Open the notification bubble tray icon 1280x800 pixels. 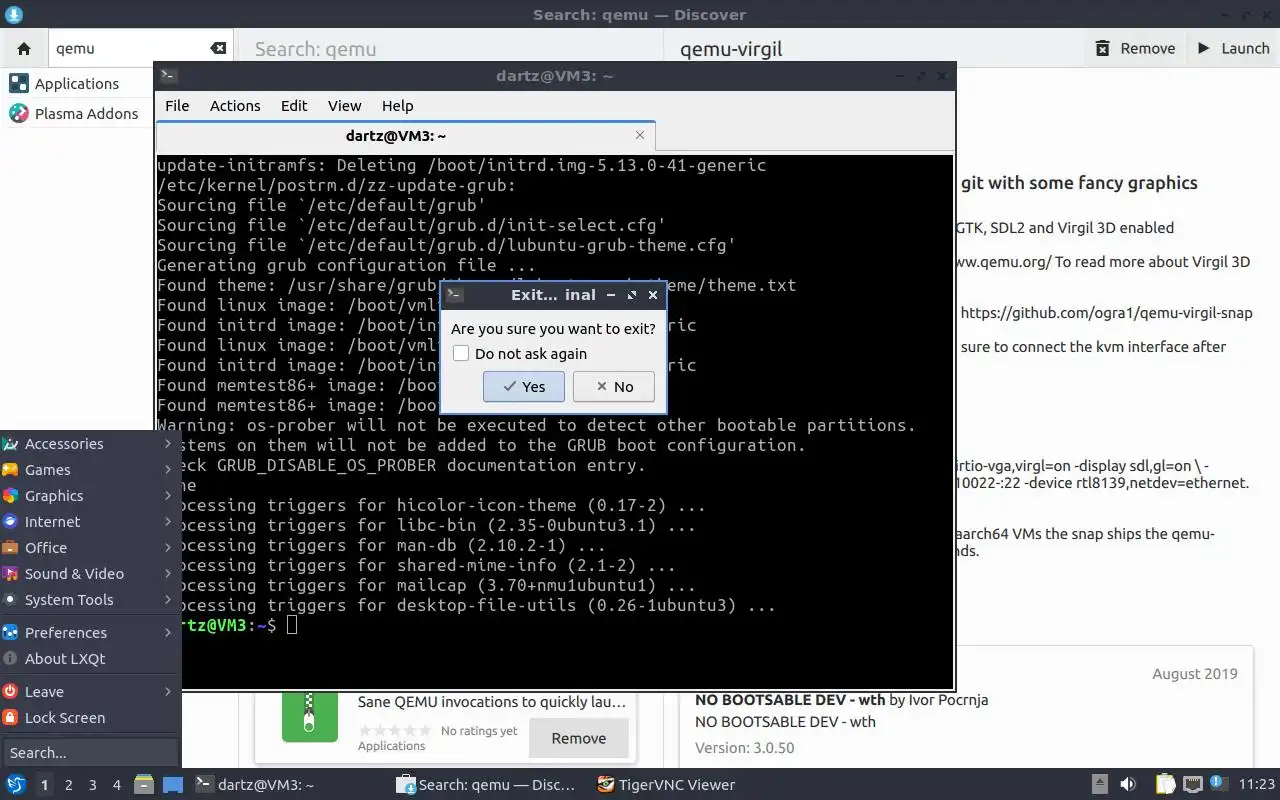click(1219, 784)
